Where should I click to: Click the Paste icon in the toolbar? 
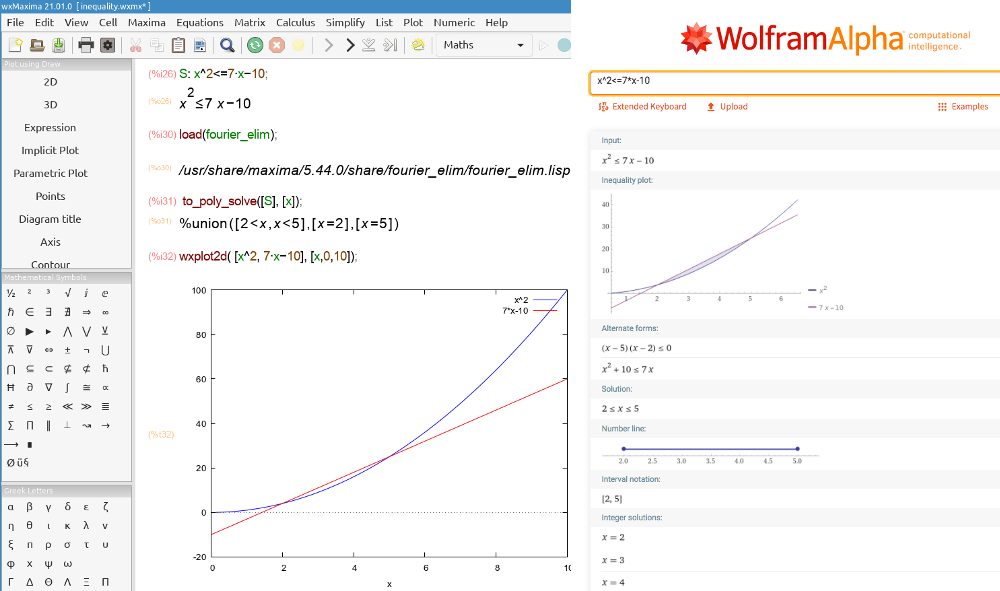tap(180, 44)
